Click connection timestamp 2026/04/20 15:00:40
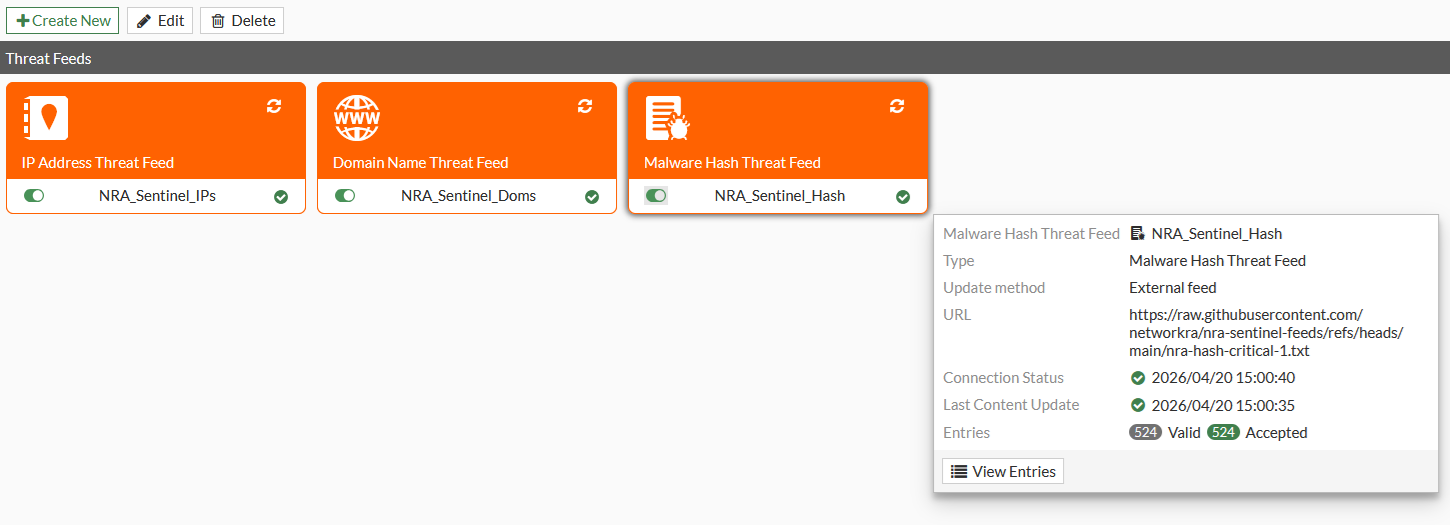This screenshot has height=525, width=1450. 1224,378
